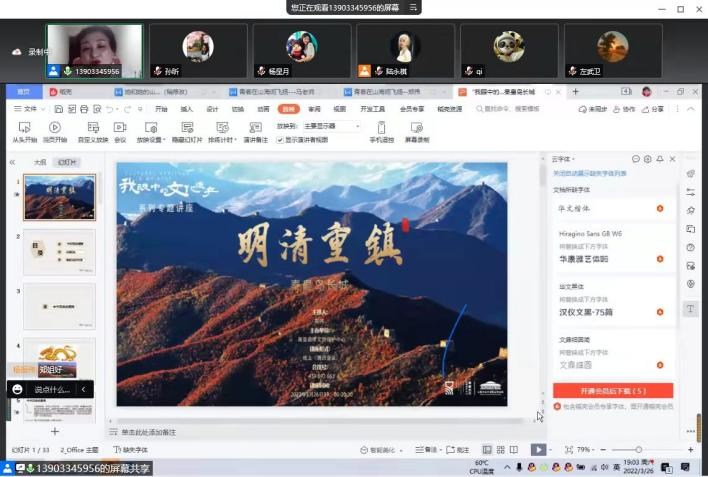708x477 pixels.
Task: Open 手机遥控 phone remote tool
Action: coord(380,128)
